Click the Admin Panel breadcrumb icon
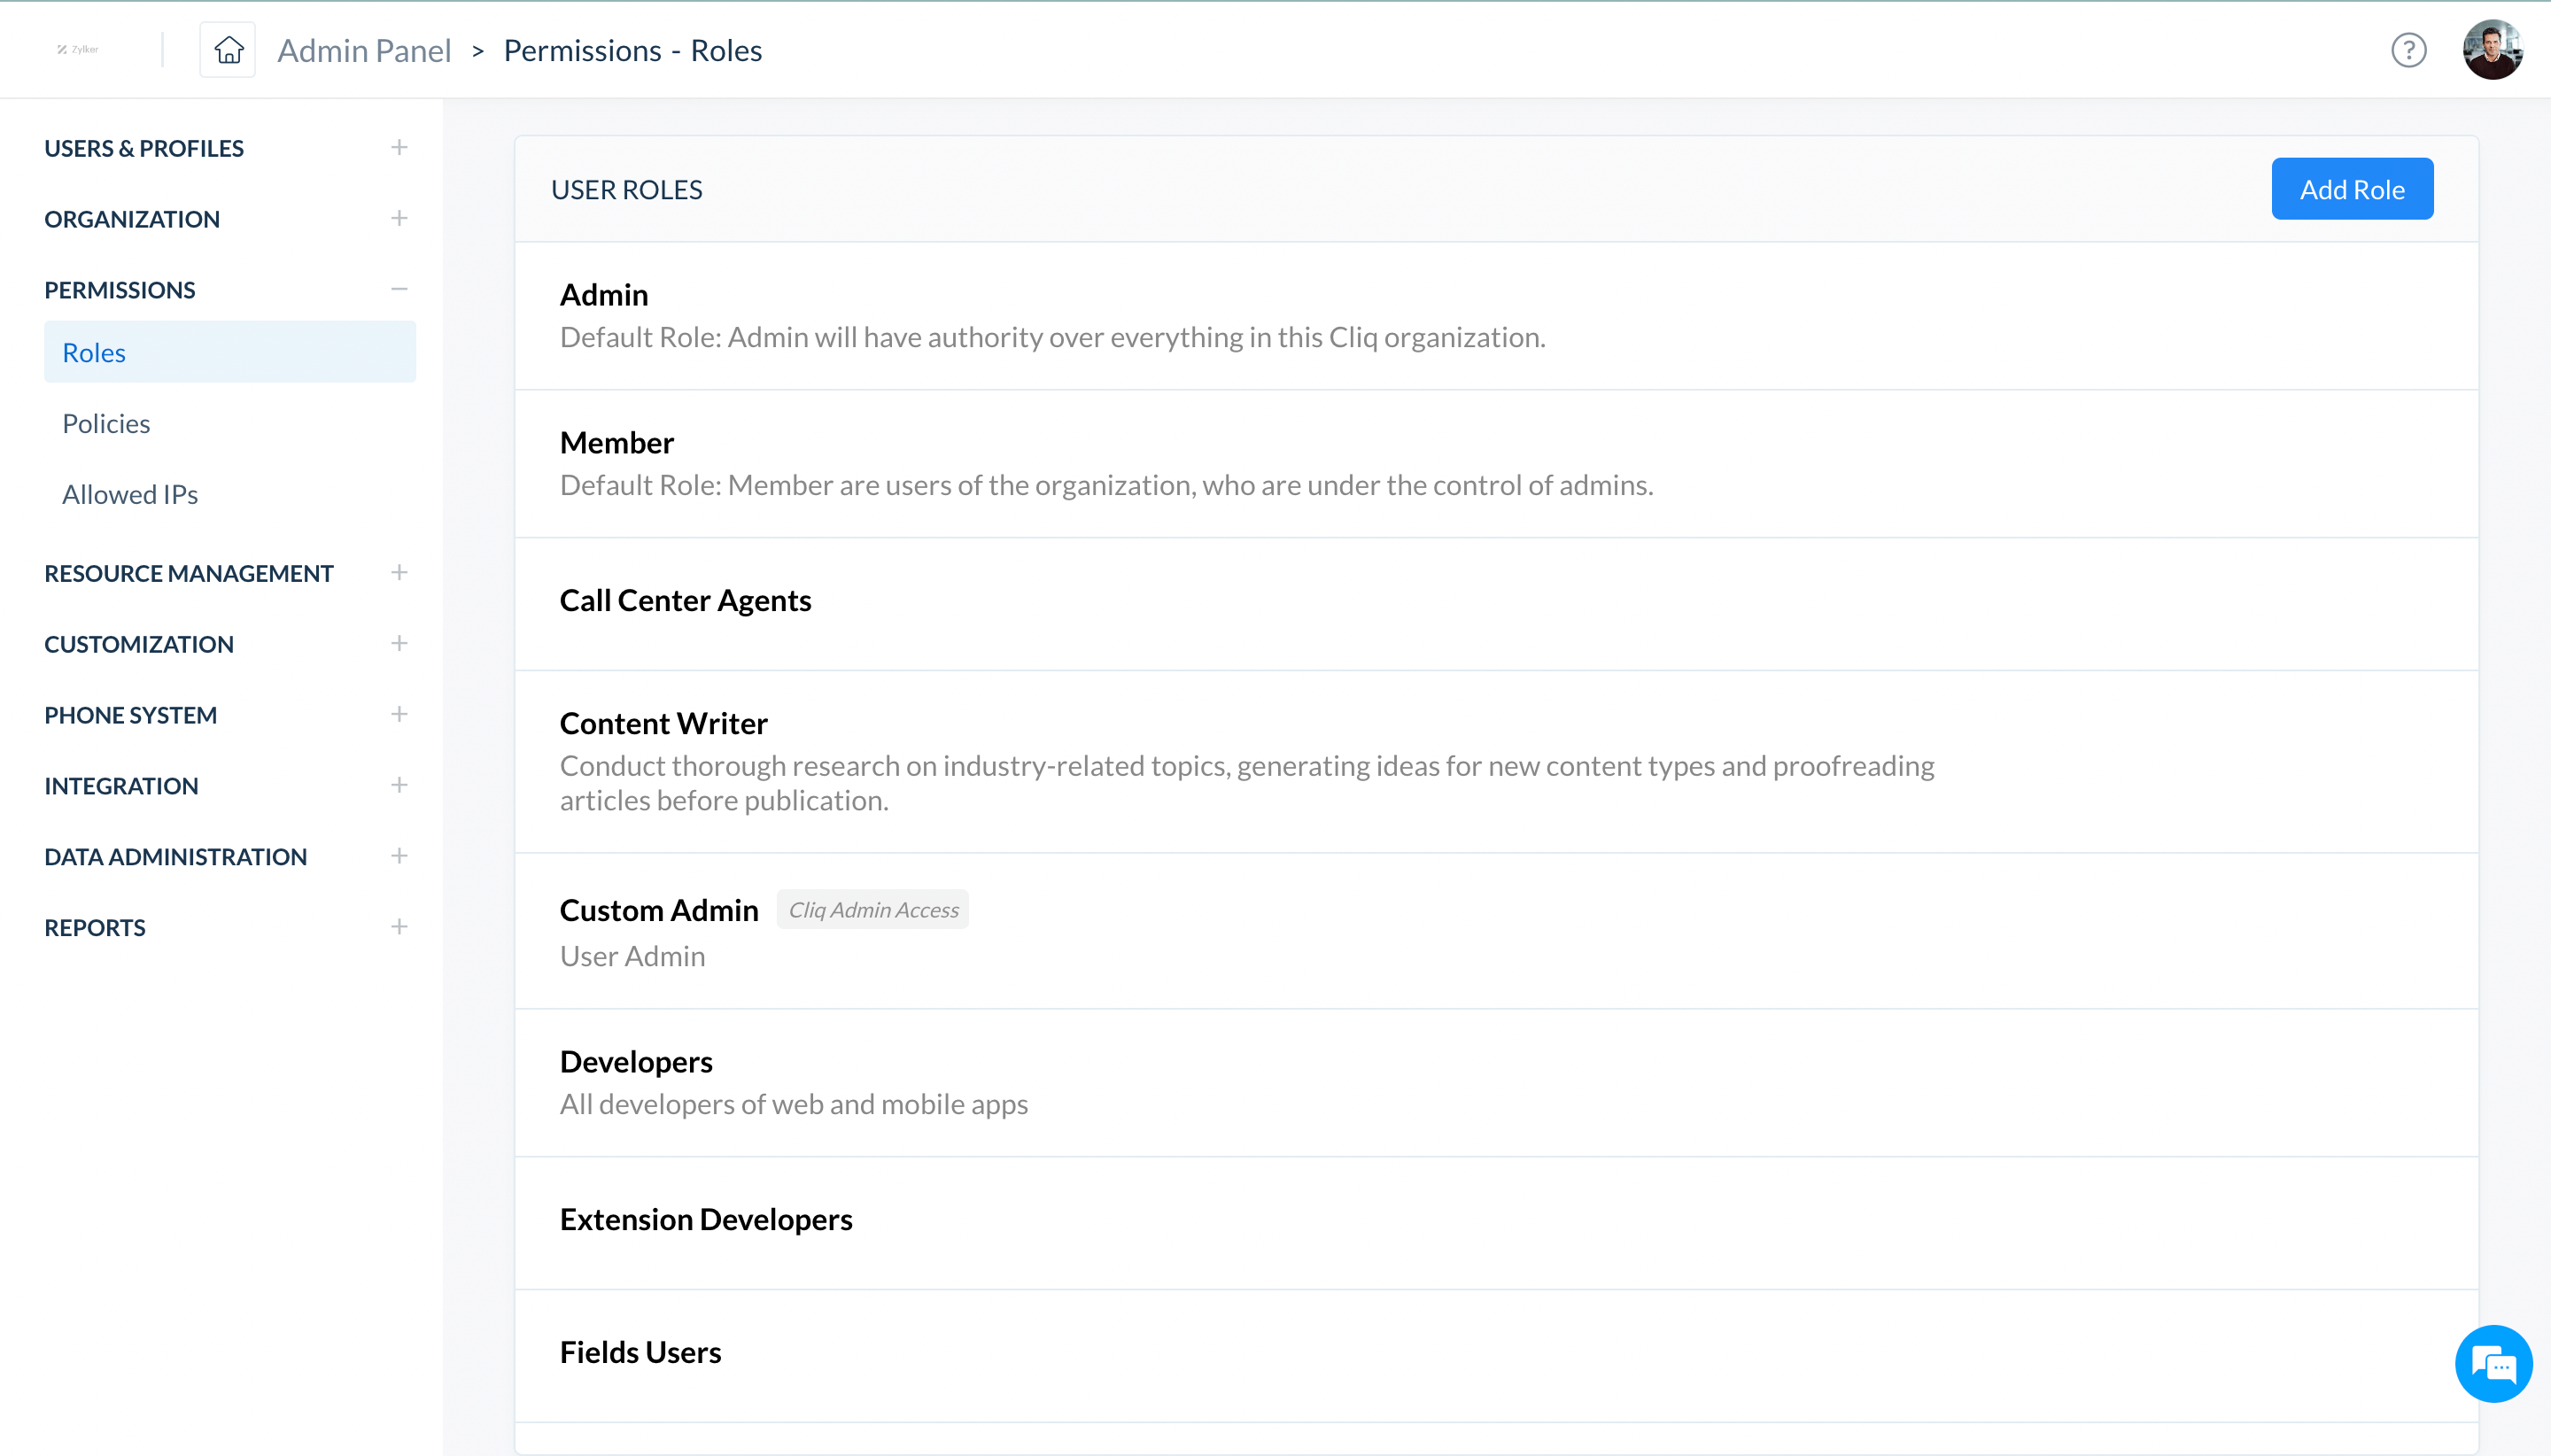 pos(226,49)
